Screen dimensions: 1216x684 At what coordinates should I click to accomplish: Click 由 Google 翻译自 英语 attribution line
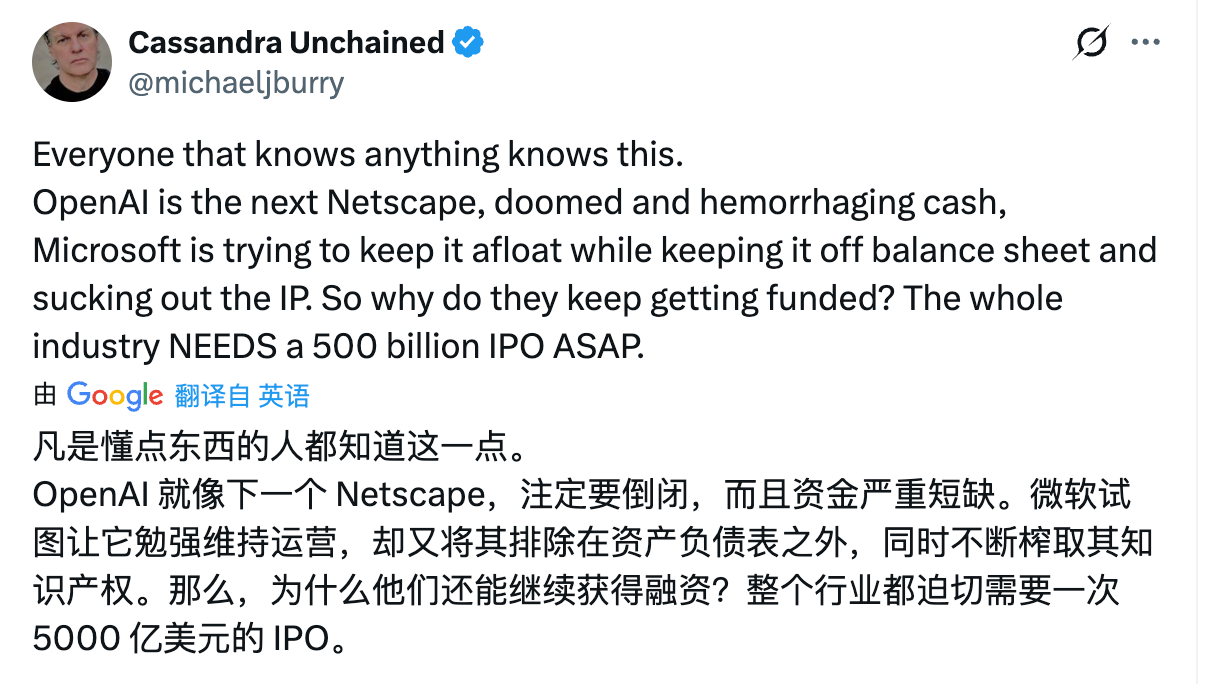(x=170, y=396)
